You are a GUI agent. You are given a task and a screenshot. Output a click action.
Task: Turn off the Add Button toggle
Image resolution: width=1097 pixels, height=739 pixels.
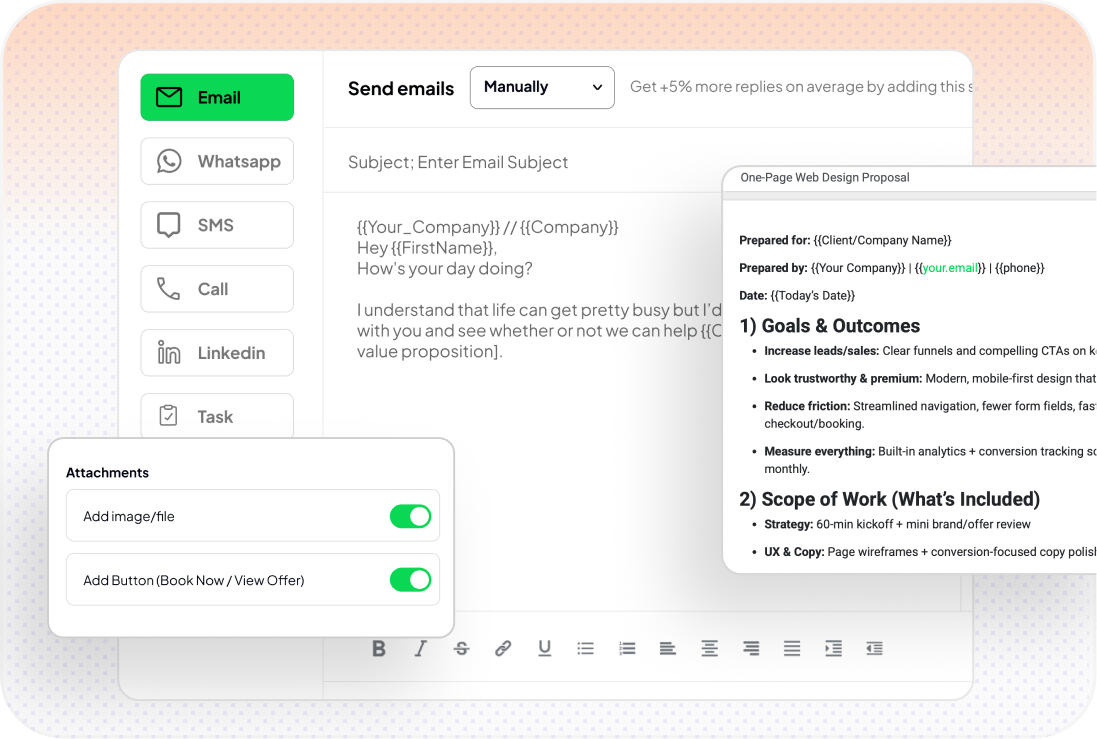[410, 580]
